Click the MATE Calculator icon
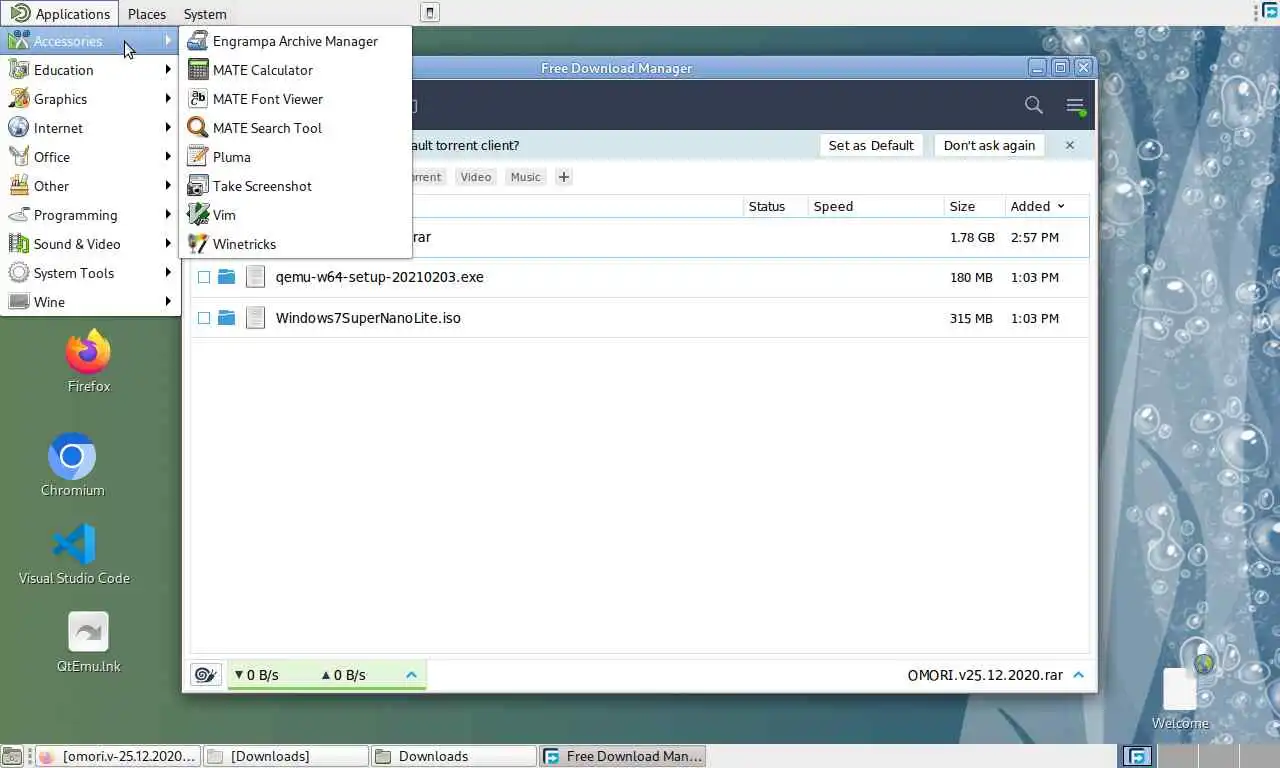The image size is (1280, 768). click(x=198, y=70)
